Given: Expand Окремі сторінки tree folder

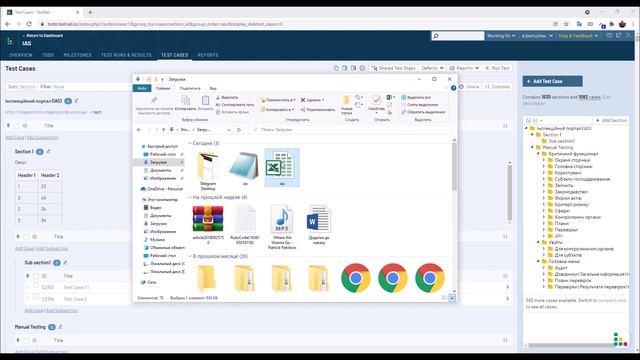Looking at the screenshot, I should (x=544, y=160).
